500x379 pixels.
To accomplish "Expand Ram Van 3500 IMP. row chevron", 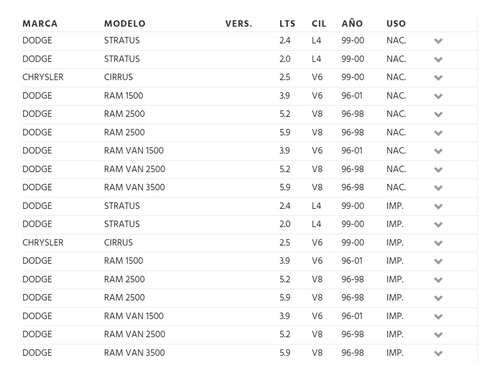I will point(438,353).
